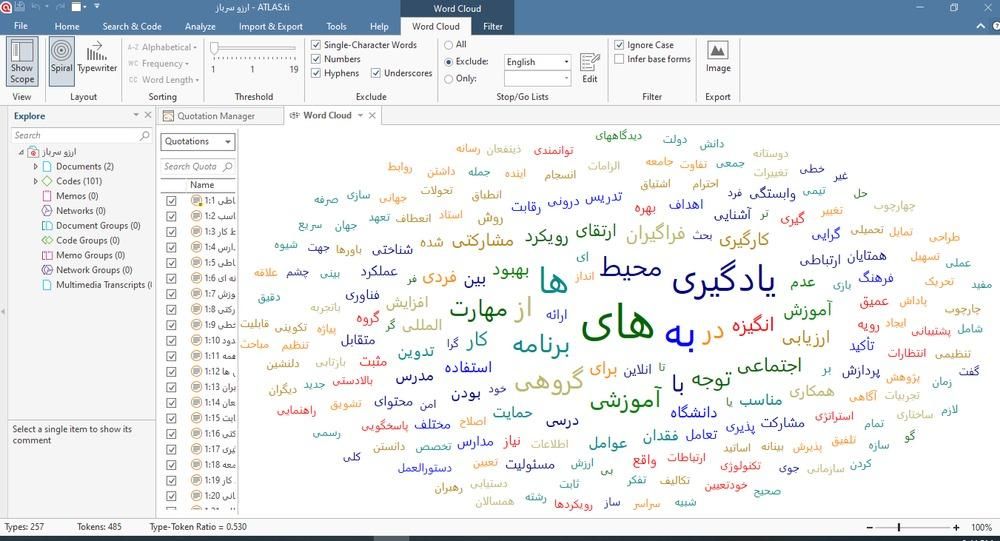Adjust the Threshold slider handle

click(x=215, y=48)
